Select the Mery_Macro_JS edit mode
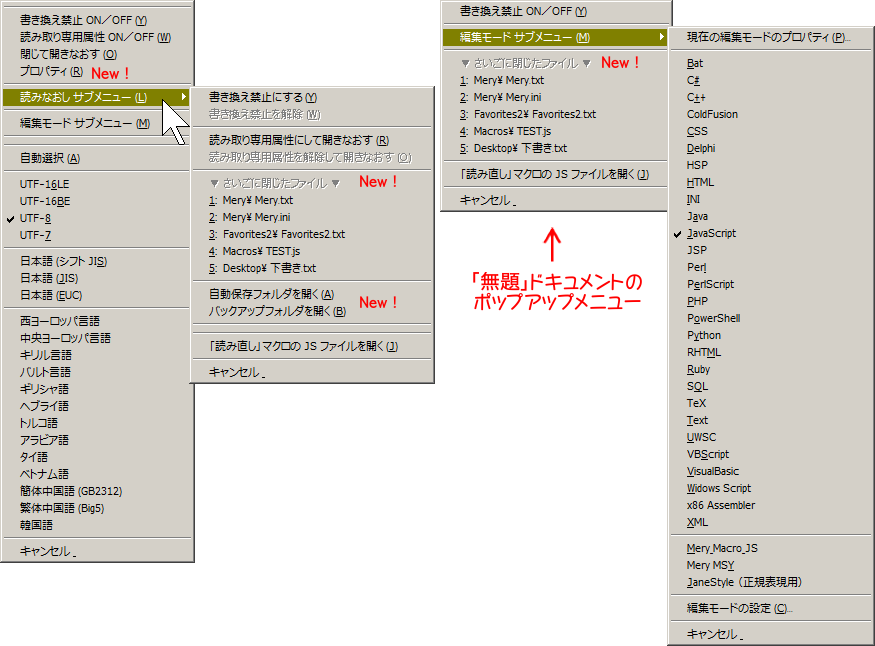875x646 pixels. tap(722, 548)
